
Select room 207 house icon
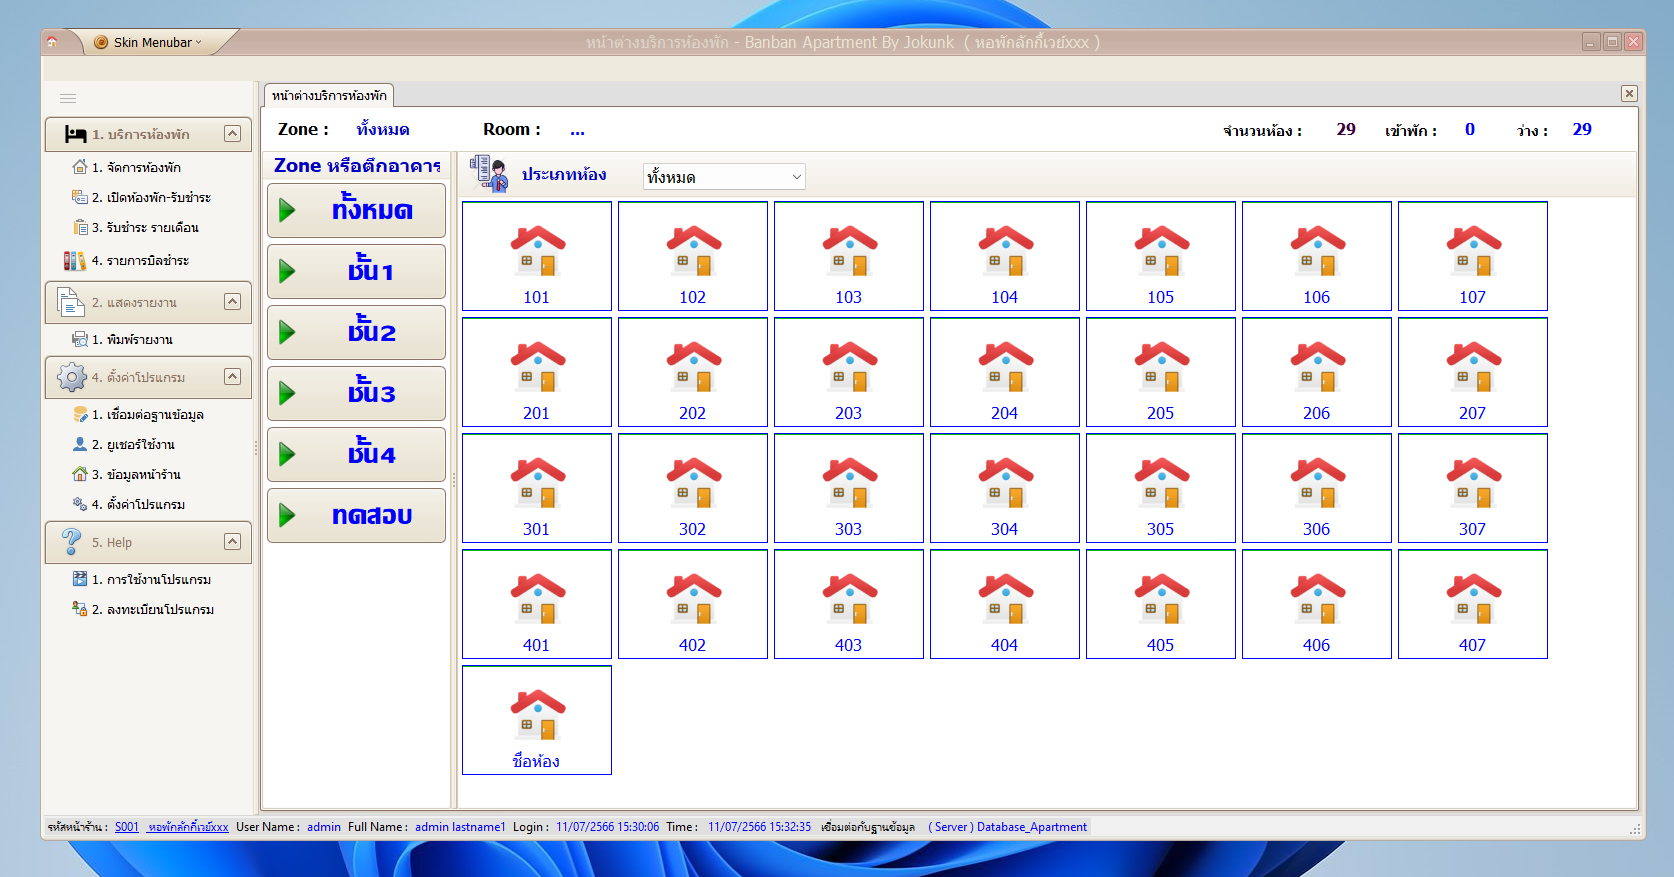(1473, 367)
